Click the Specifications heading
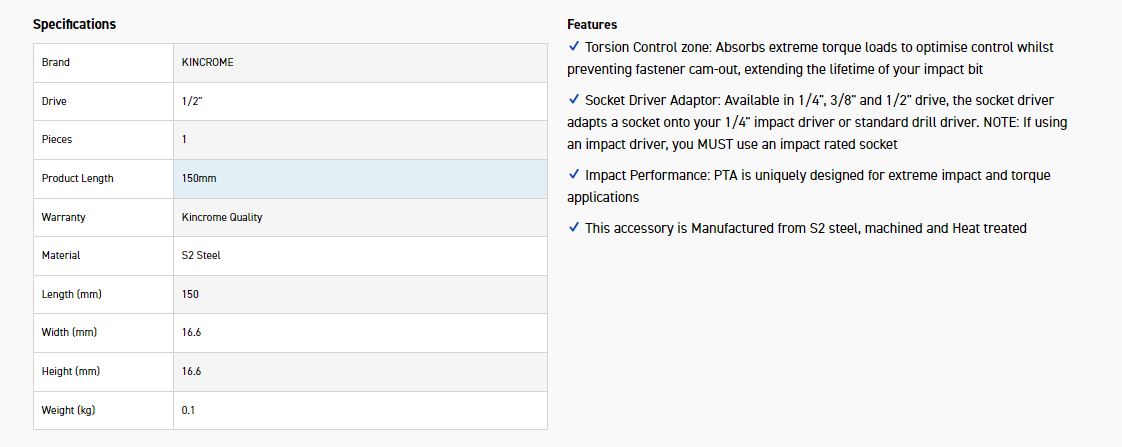The height and width of the screenshot is (447, 1122). tap(74, 24)
